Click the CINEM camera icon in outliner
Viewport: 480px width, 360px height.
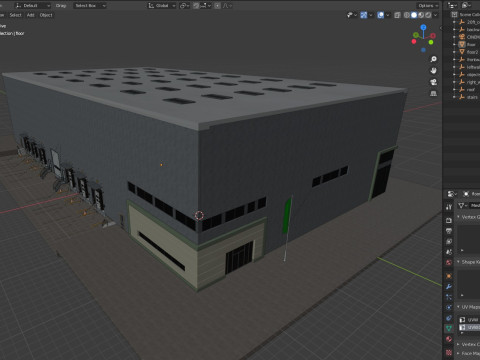pos(462,37)
